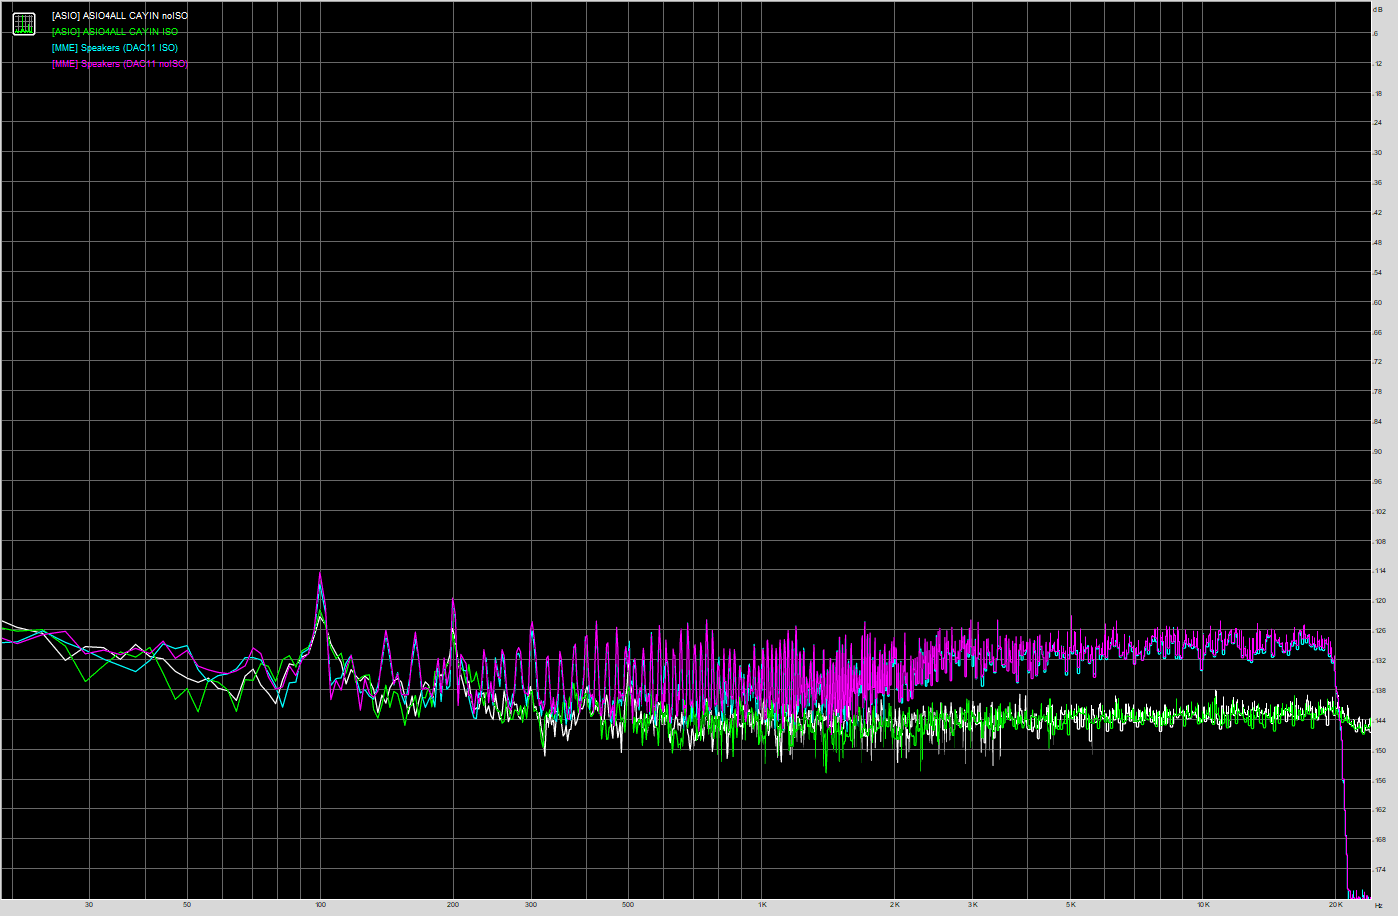Click the 100 Hz axis label
Viewport: 1398px width, 916px height.
click(x=319, y=905)
